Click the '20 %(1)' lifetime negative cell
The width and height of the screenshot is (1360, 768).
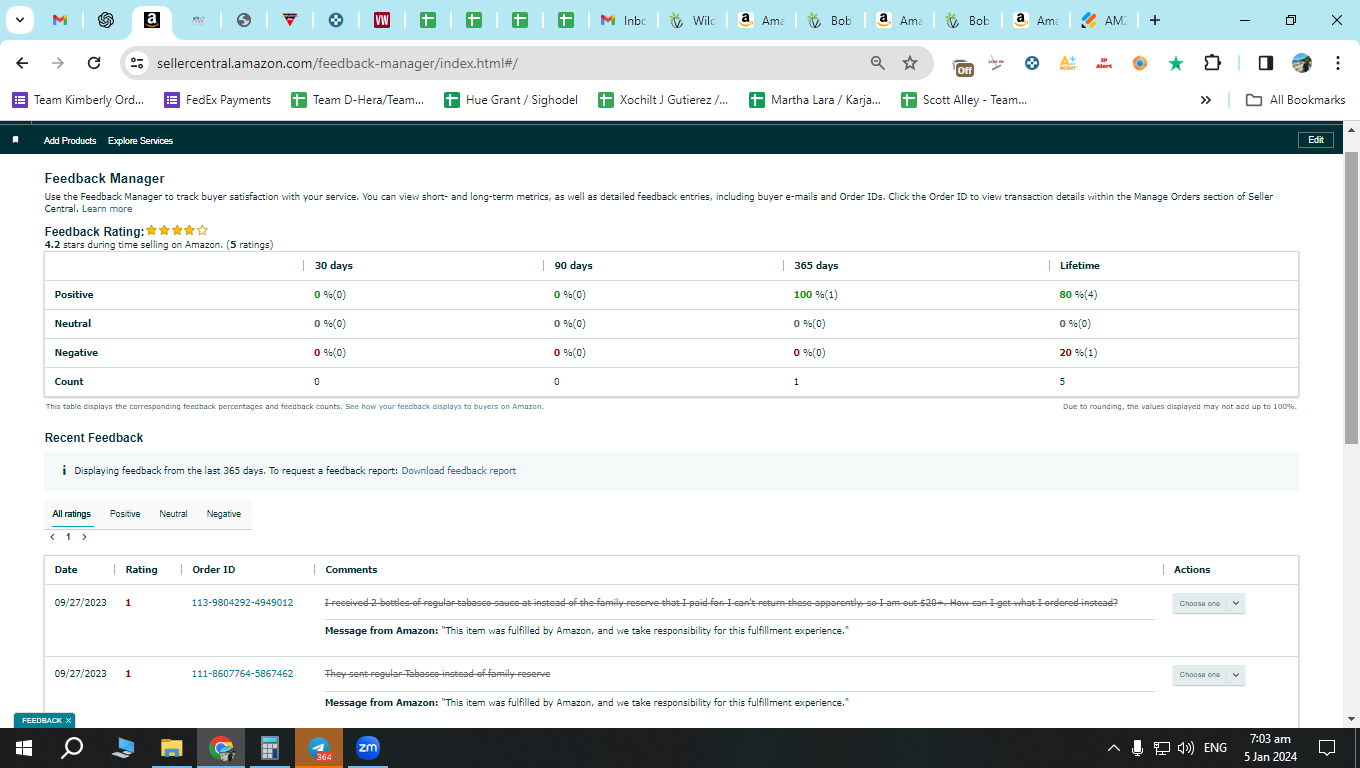pos(1079,353)
